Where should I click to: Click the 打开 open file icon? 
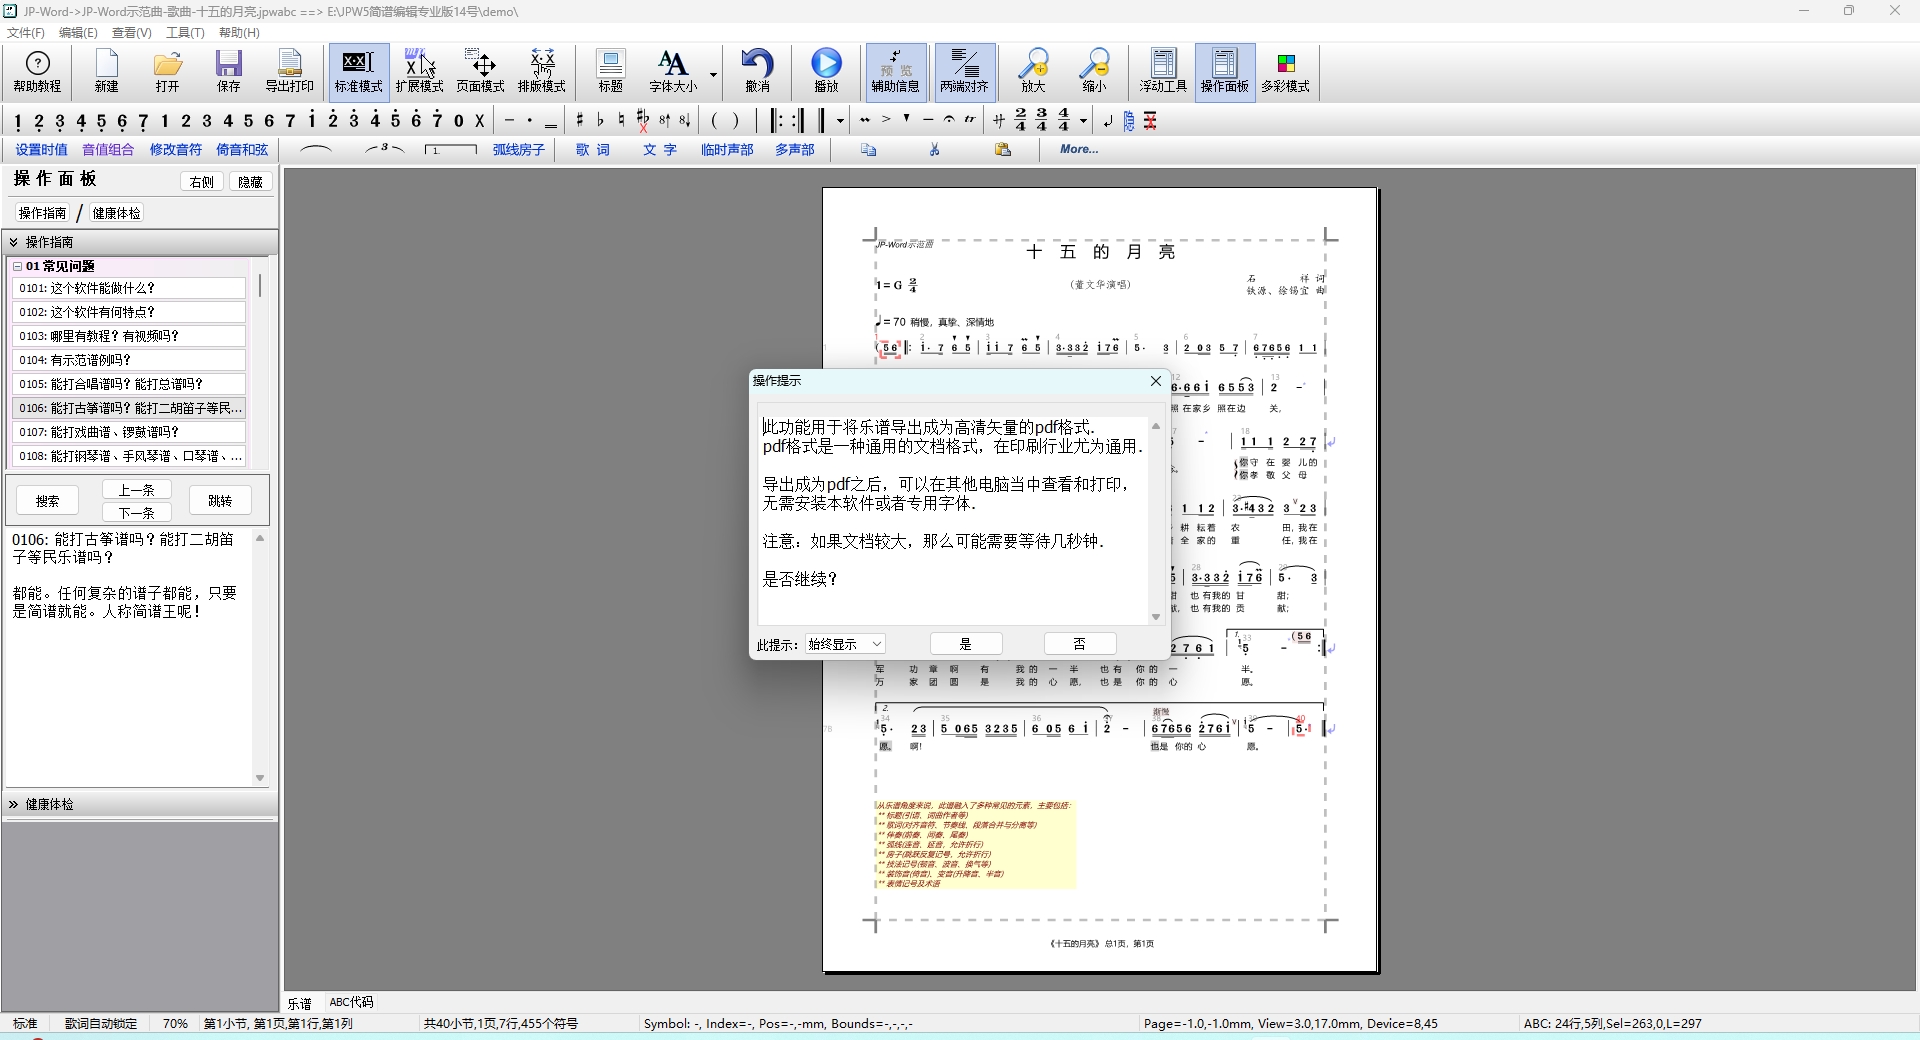coord(168,71)
